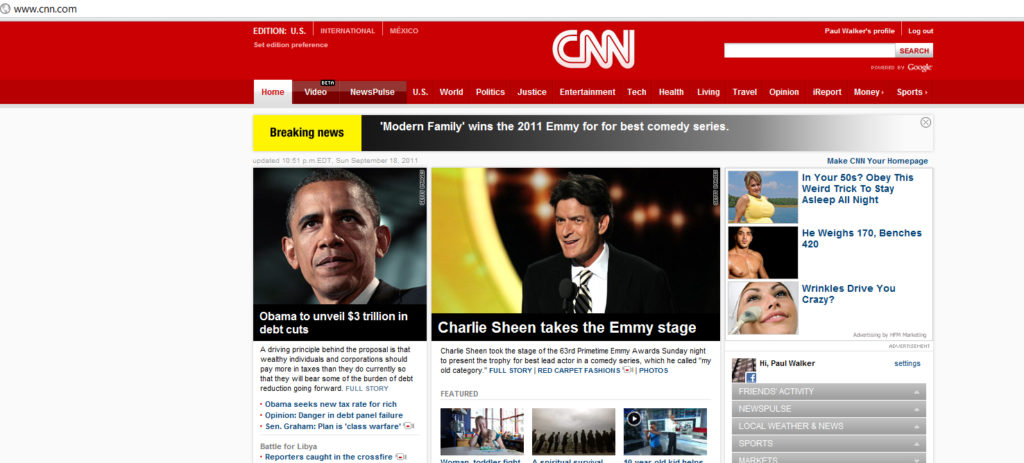Click the globe icon in address bar
This screenshot has height=463, width=1024.
(6, 9)
